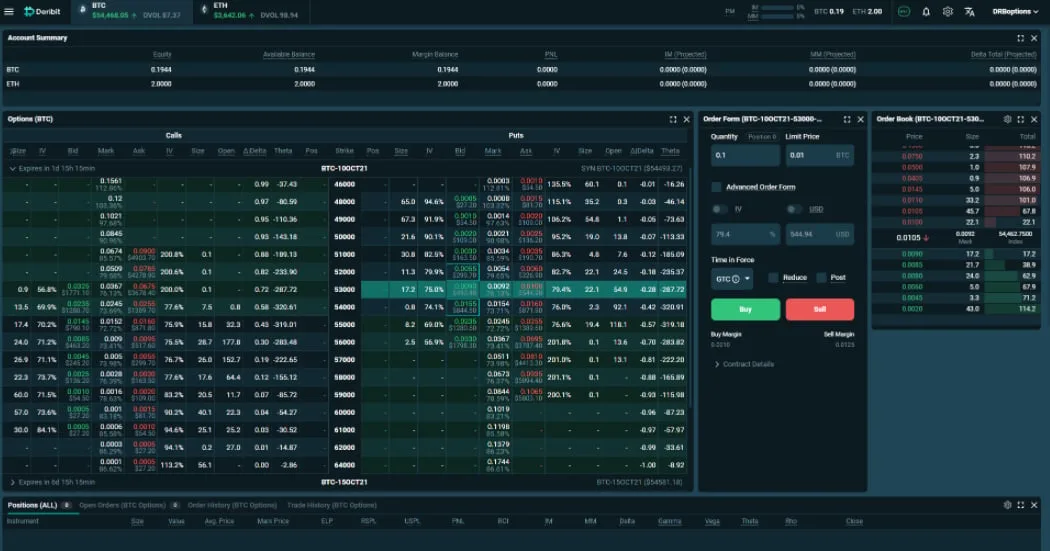This screenshot has width=1050, height=551.
Task: Click the green connection status badge
Action: click(x=904, y=11)
